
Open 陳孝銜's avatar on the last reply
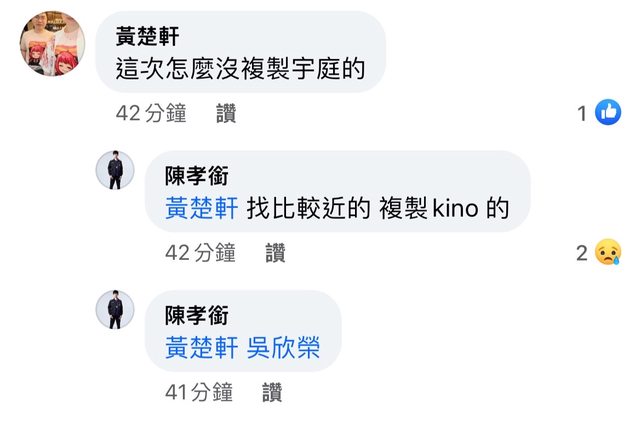115,309
